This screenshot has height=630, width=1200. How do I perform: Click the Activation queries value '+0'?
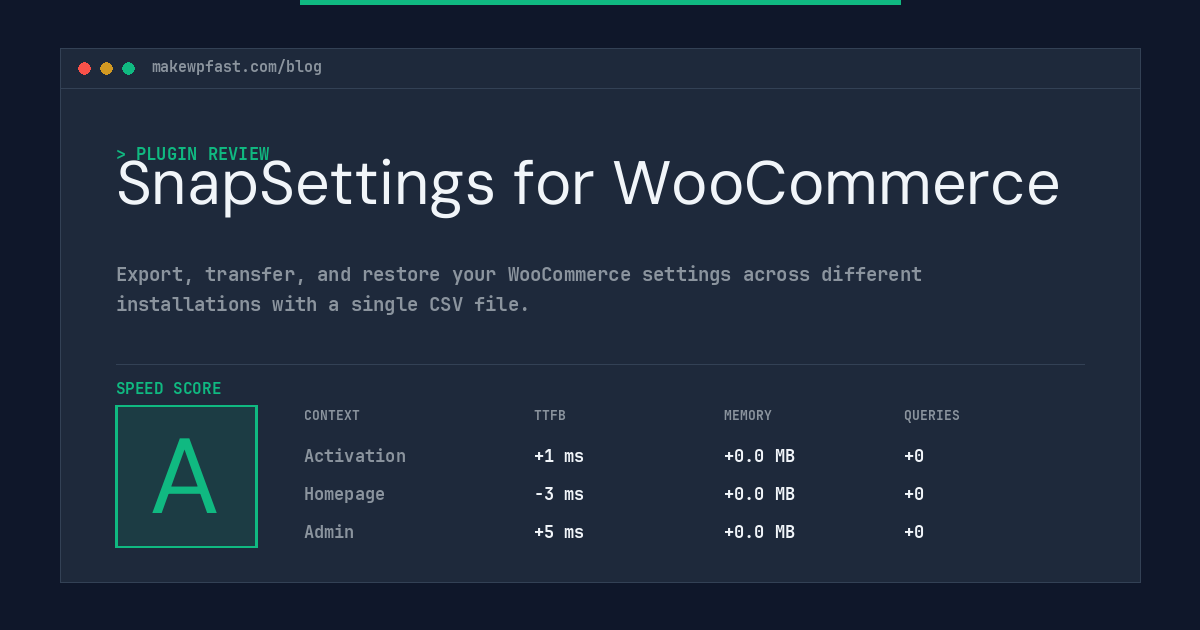(914, 456)
